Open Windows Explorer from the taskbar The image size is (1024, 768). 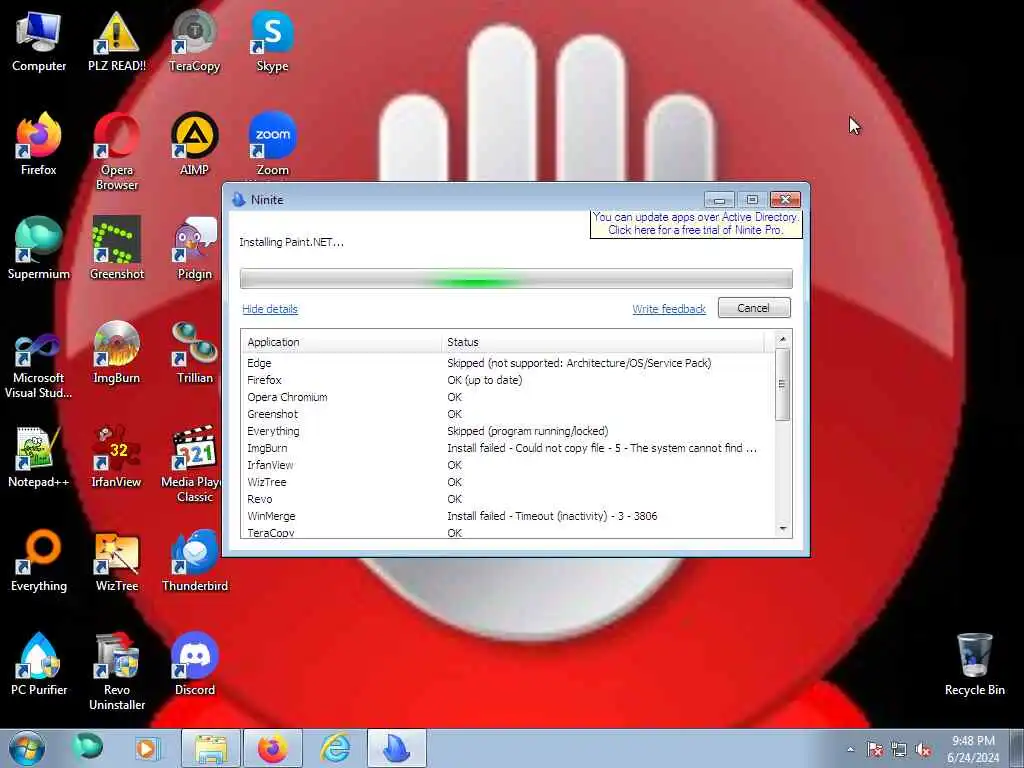point(210,748)
